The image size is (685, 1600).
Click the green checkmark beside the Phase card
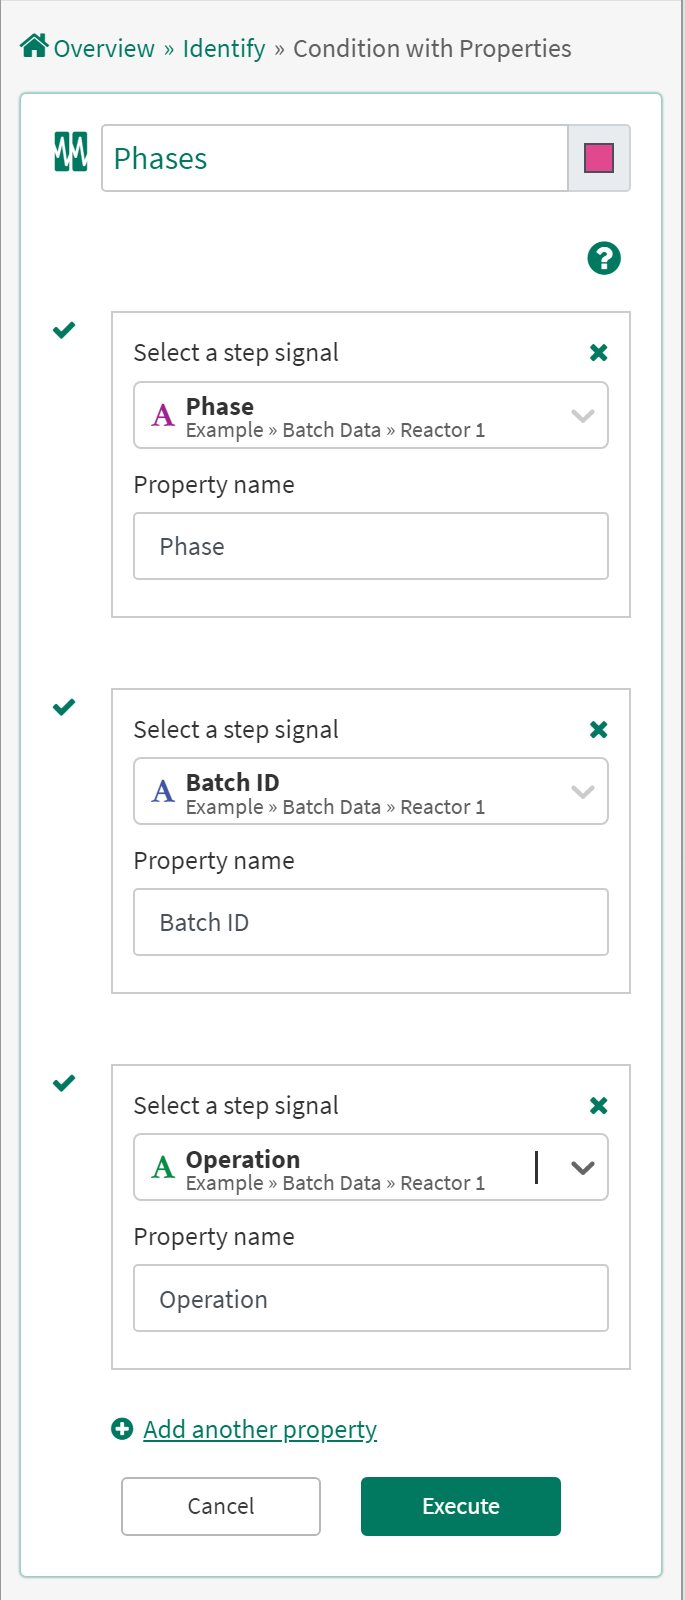(x=63, y=329)
